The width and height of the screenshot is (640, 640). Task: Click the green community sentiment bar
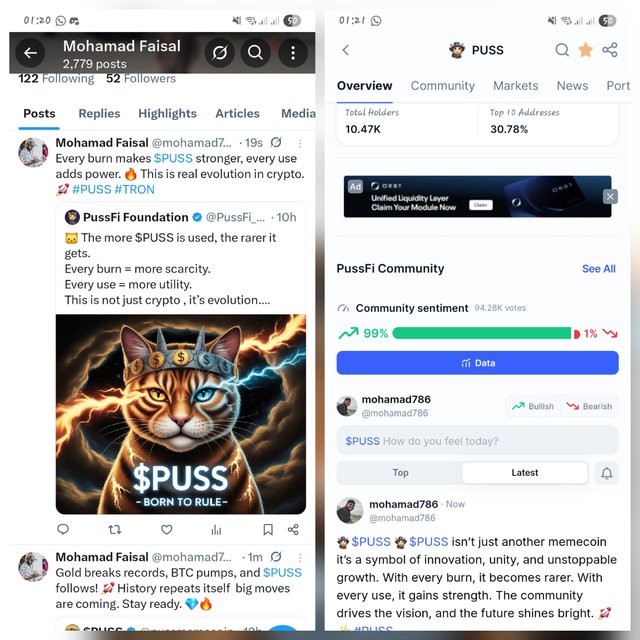coord(482,333)
